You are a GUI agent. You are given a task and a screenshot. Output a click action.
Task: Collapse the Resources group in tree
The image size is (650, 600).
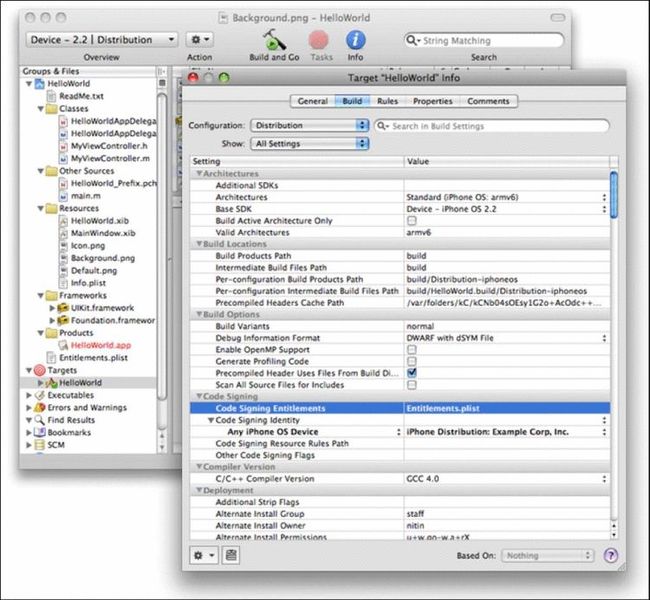click(41, 209)
